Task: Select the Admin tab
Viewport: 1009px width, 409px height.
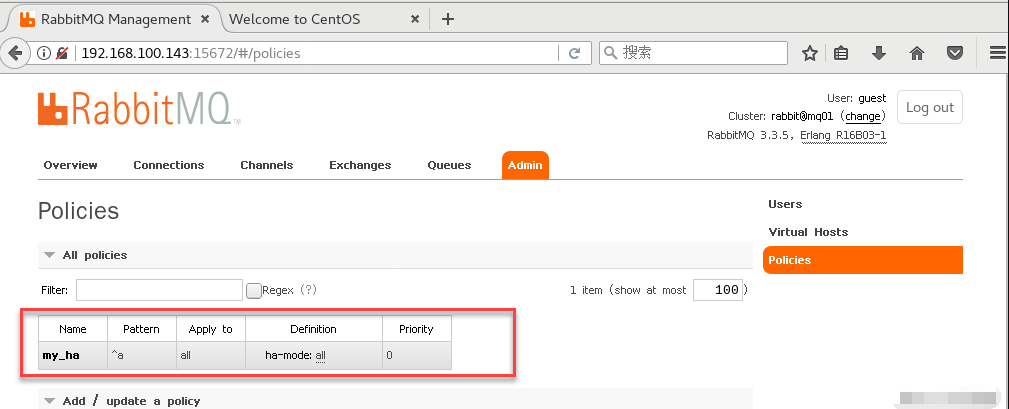Action: pos(525,165)
